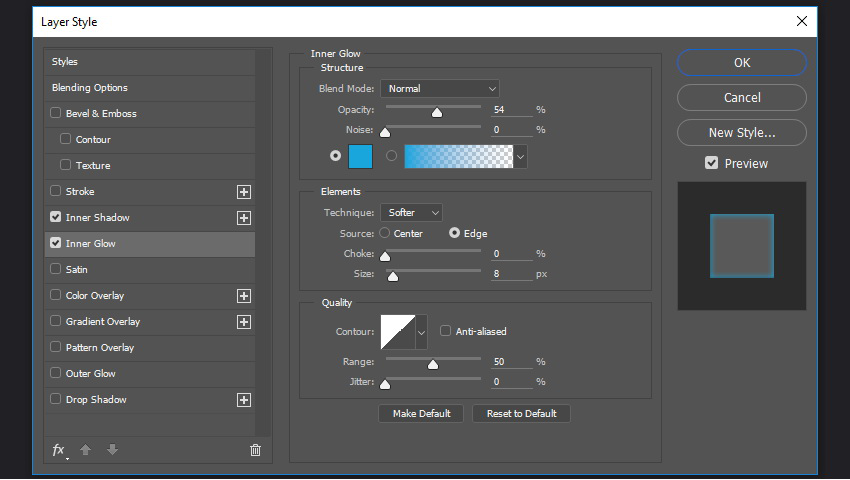Choose Center as glow source
This screenshot has height=480, width=850.
click(385, 233)
